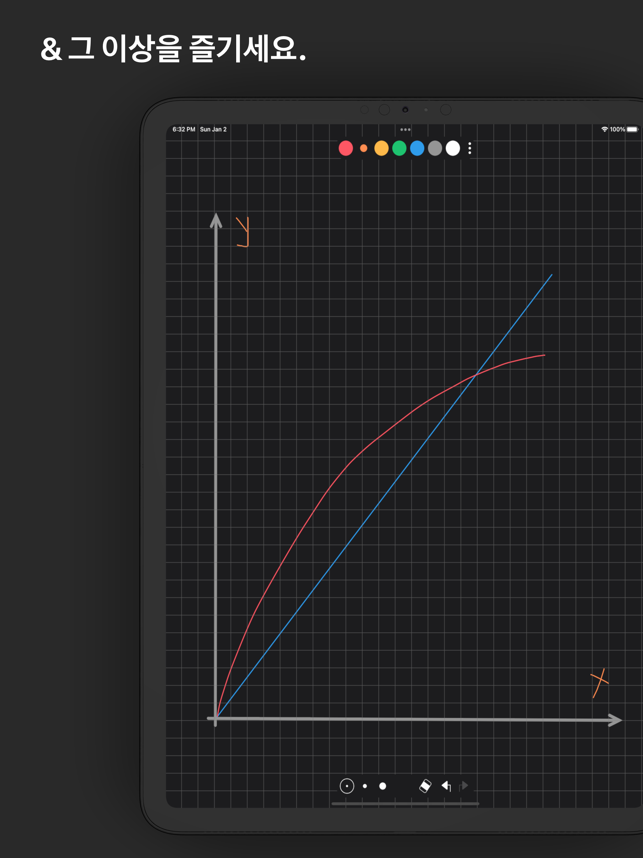The width and height of the screenshot is (643, 858).
Task: Tap the home indicator bar at bottom
Action: (406, 804)
